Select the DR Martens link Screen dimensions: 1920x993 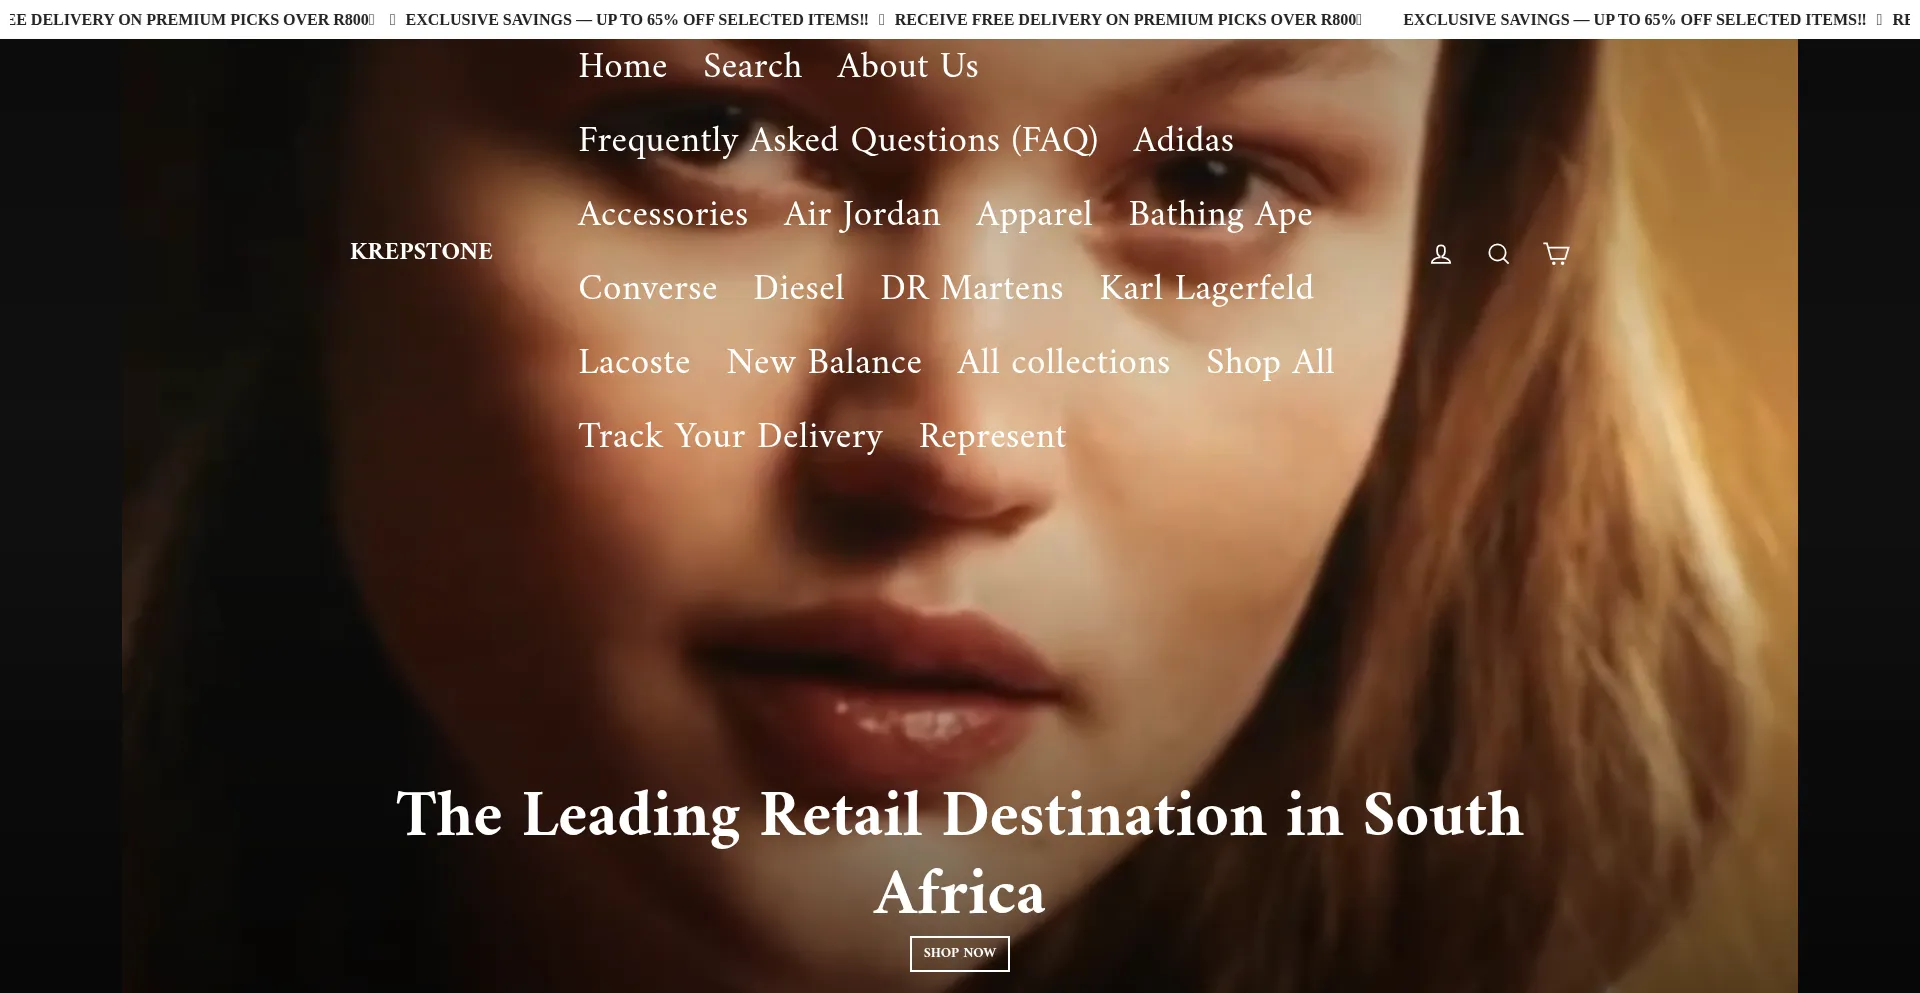click(971, 288)
